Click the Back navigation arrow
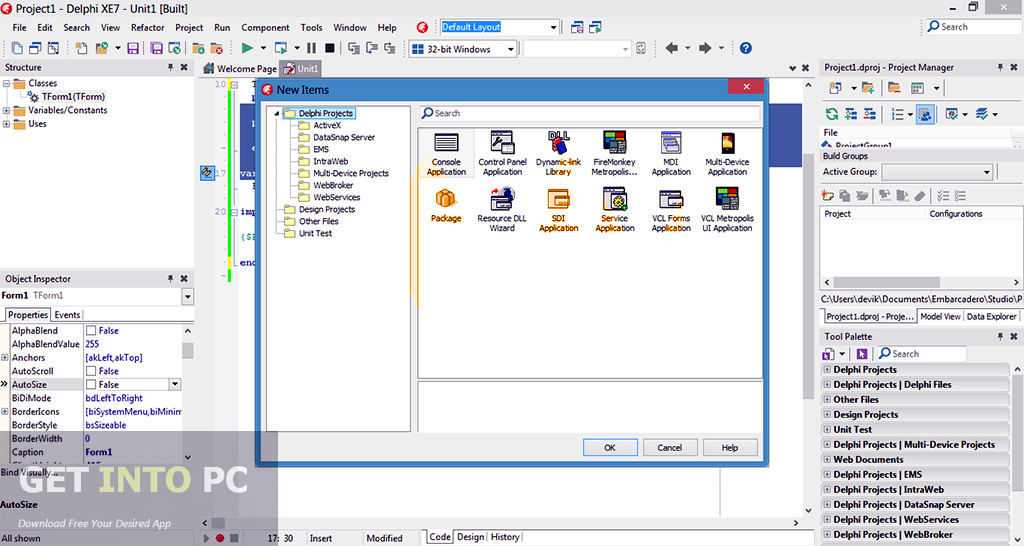 672,48
